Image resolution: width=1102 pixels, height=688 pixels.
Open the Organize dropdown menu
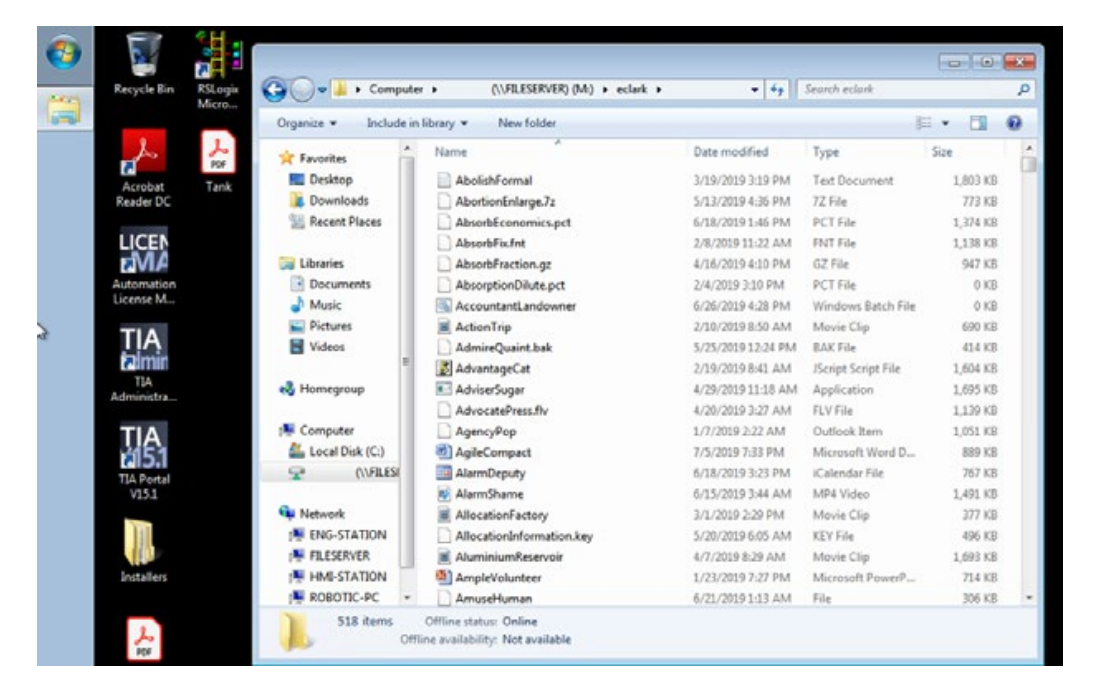point(306,123)
